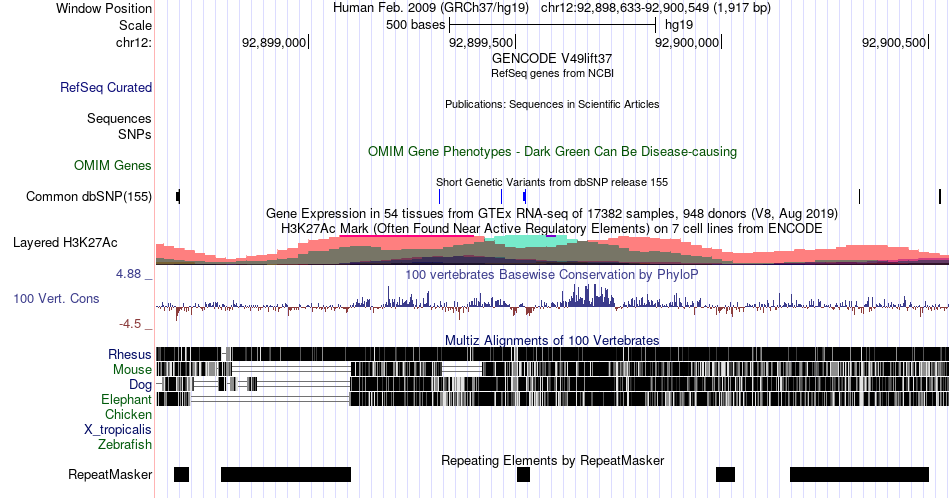Click the Layered H3K27Ac track label
This screenshot has height=498, width=950.
click(65, 242)
